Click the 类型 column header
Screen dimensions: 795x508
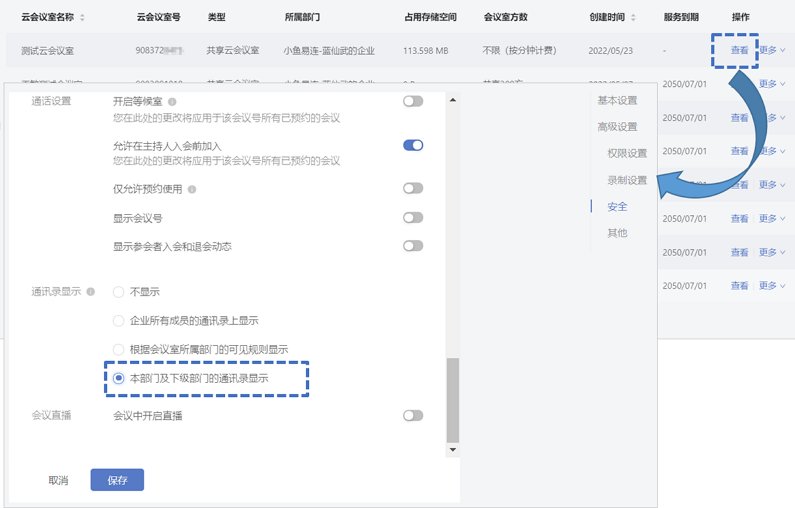216,17
